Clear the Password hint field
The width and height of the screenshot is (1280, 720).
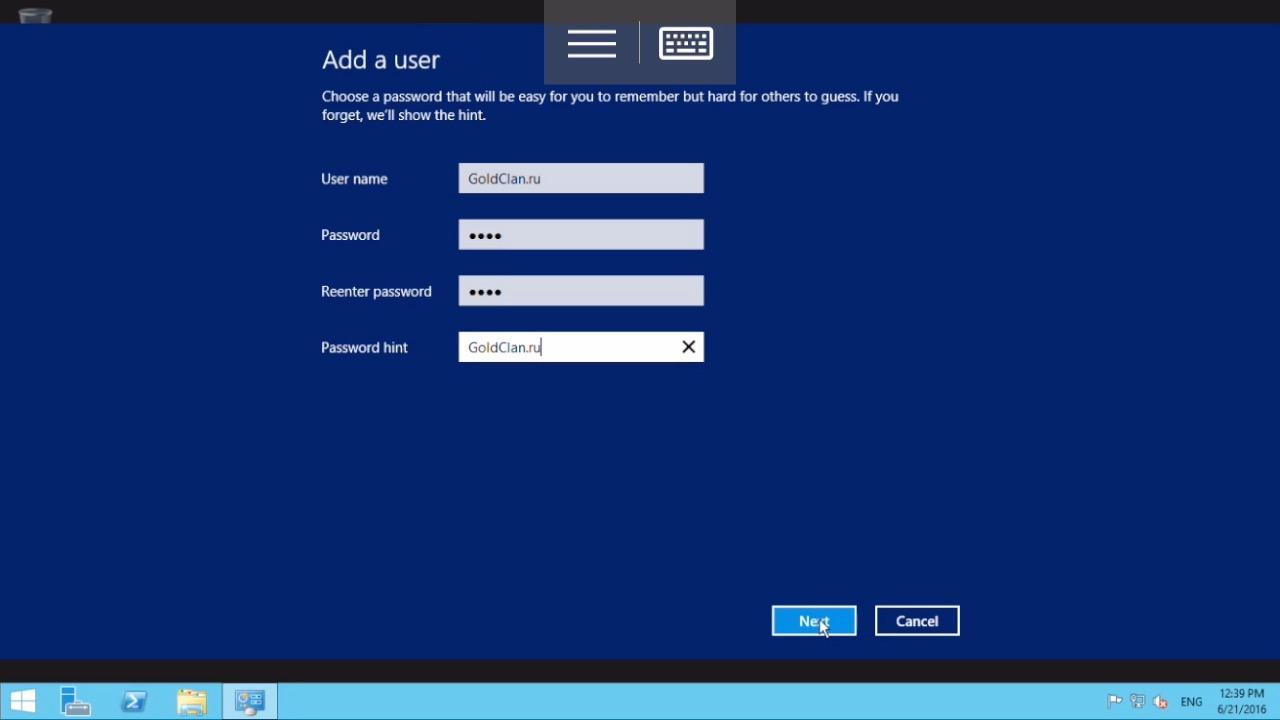688,347
